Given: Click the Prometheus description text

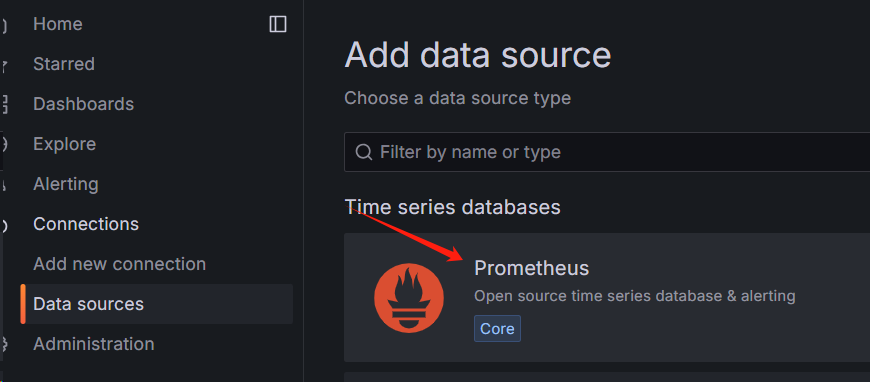Looking at the screenshot, I should [x=635, y=296].
